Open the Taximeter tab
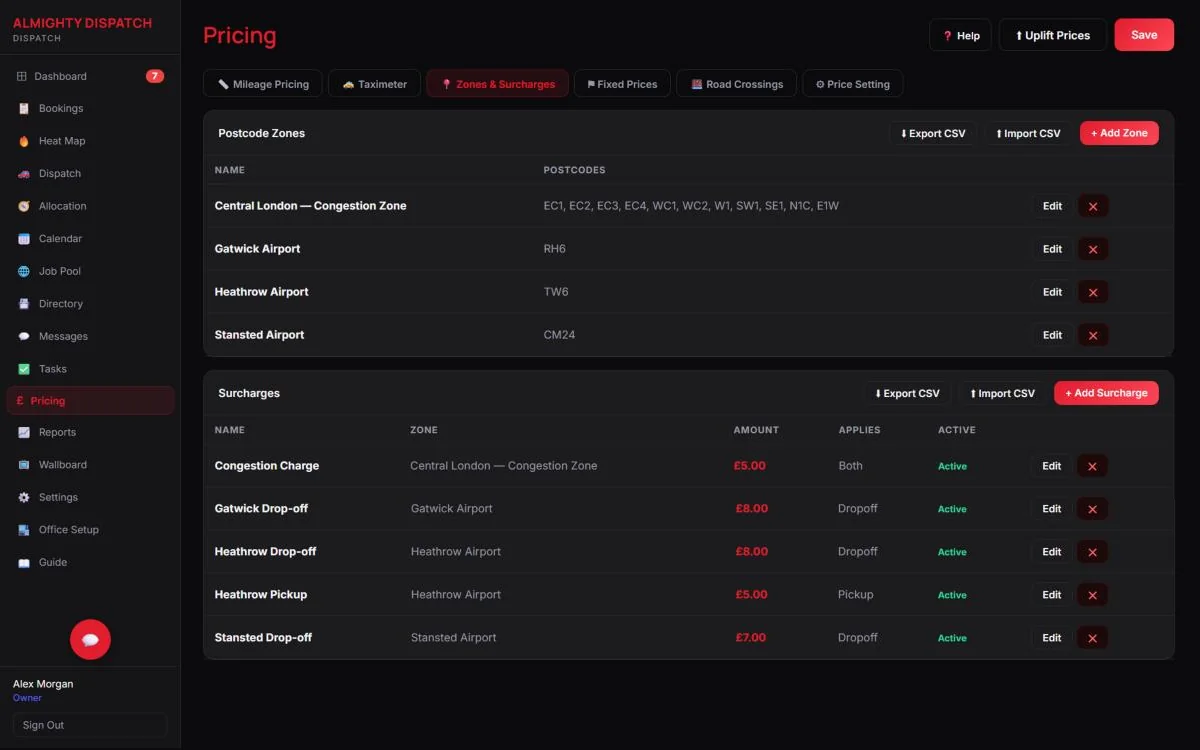 click(374, 84)
